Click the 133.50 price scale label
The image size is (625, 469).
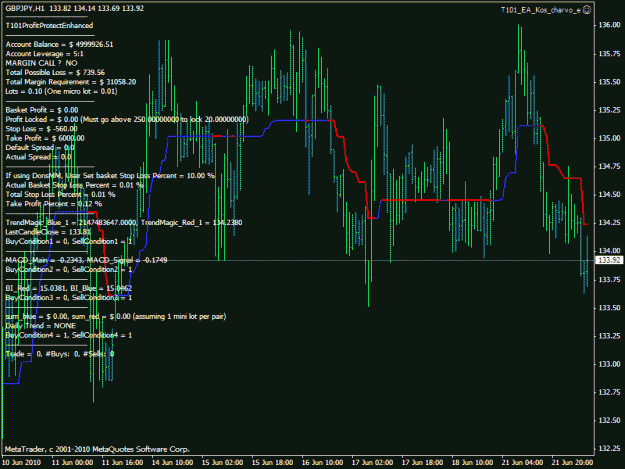pos(609,307)
